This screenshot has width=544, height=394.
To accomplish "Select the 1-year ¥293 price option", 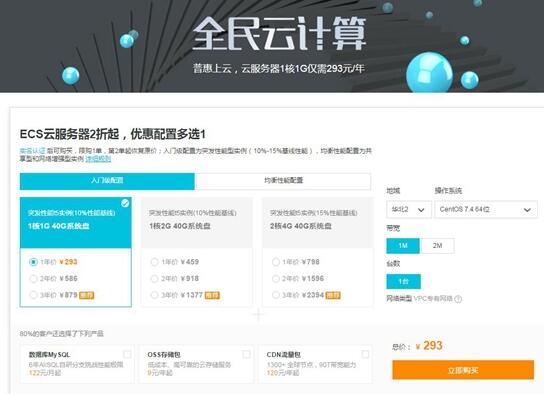I will click(33, 262).
